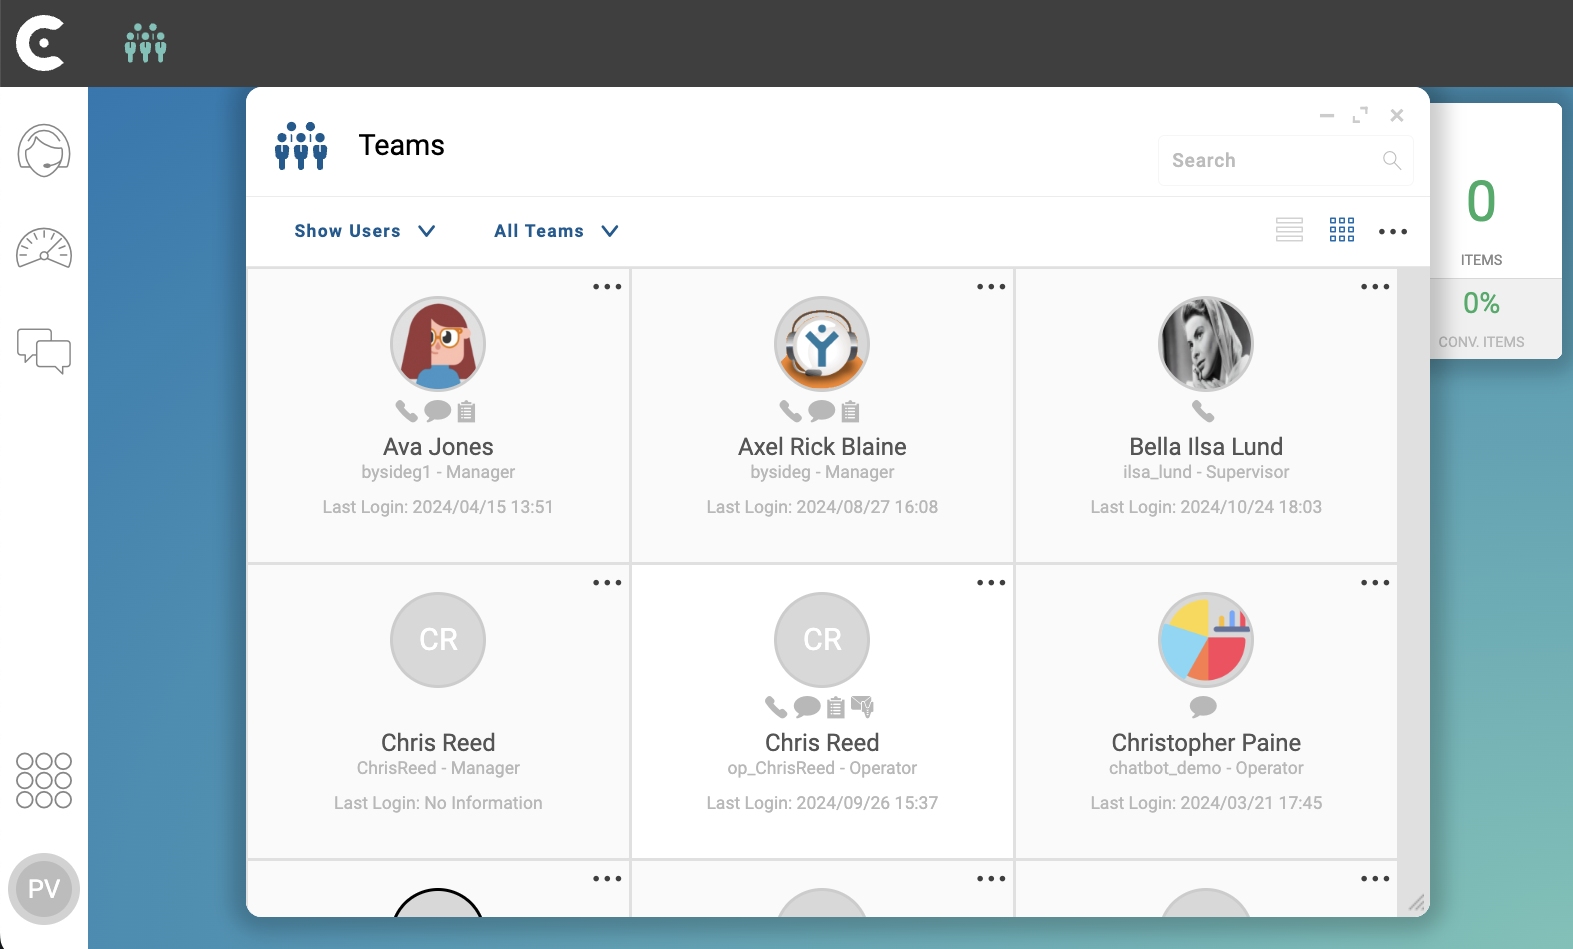Open options menu on ChrisReed Manager card
Viewport: 1573px width, 949px height.
(x=607, y=583)
